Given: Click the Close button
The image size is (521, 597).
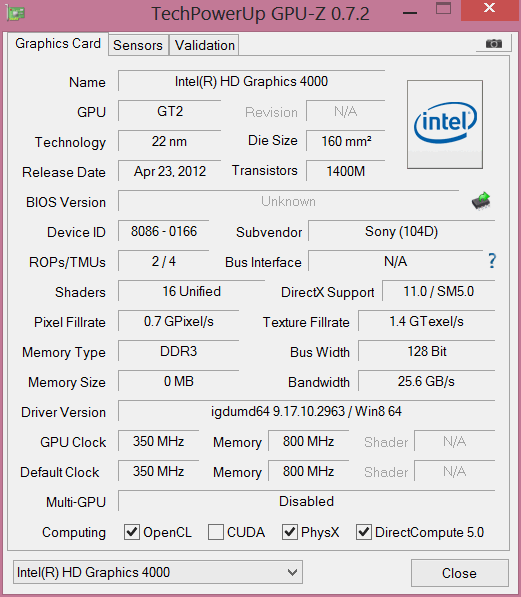Looking at the screenshot, I should (460, 573).
